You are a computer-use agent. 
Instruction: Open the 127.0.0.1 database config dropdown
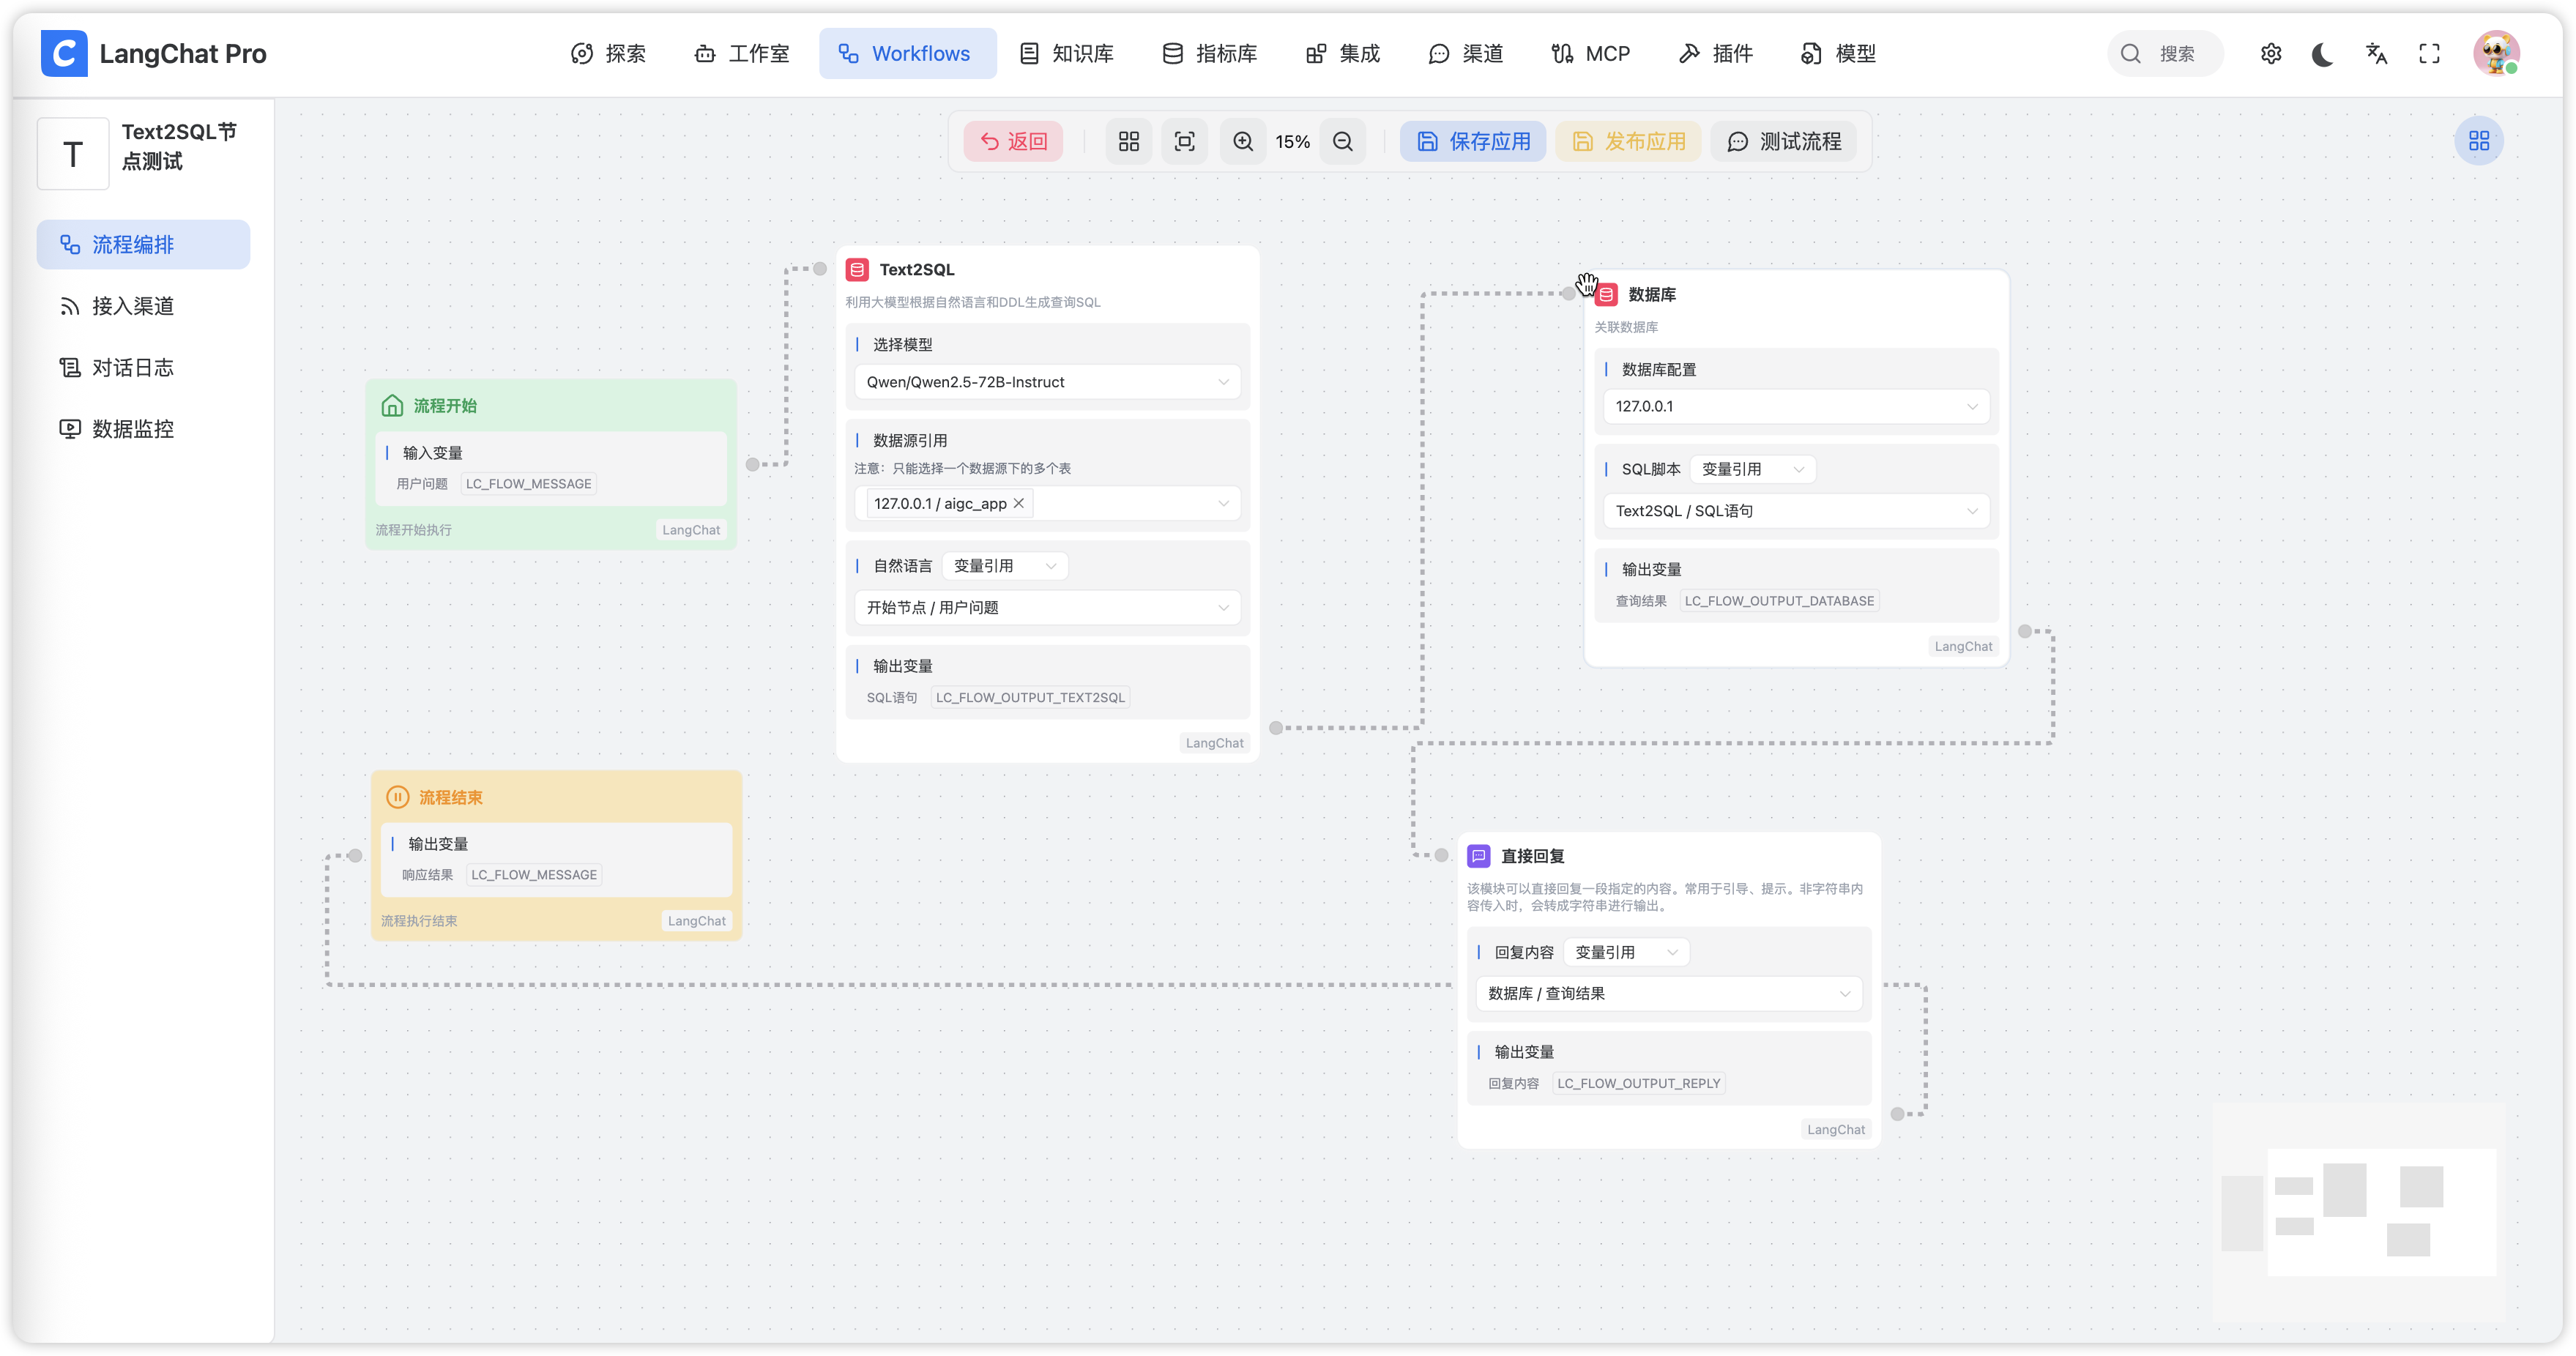(1796, 406)
